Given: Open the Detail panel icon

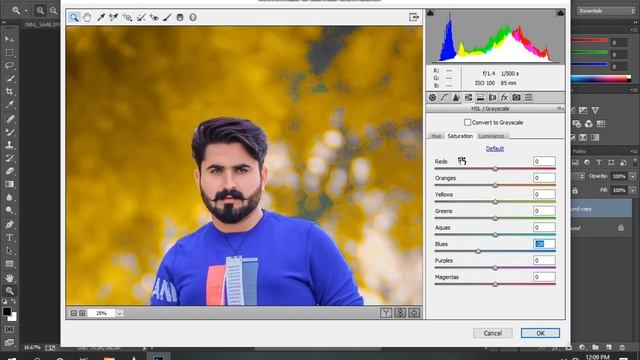Looking at the screenshot, I should tap(456, 97).
